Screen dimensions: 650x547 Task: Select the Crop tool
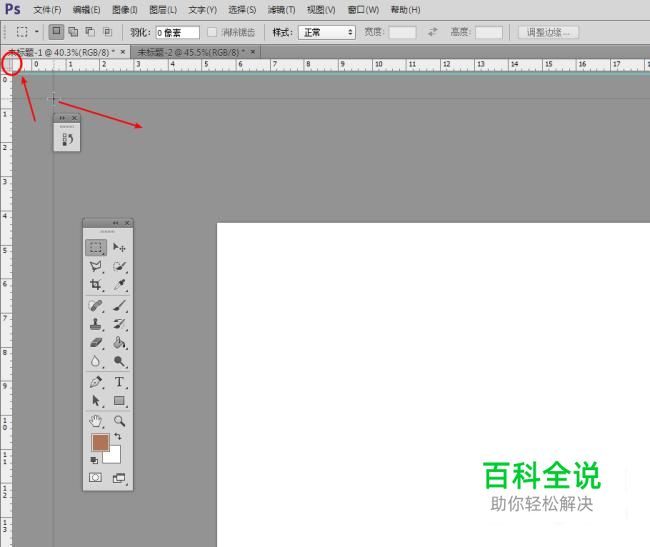click(96, 285)
